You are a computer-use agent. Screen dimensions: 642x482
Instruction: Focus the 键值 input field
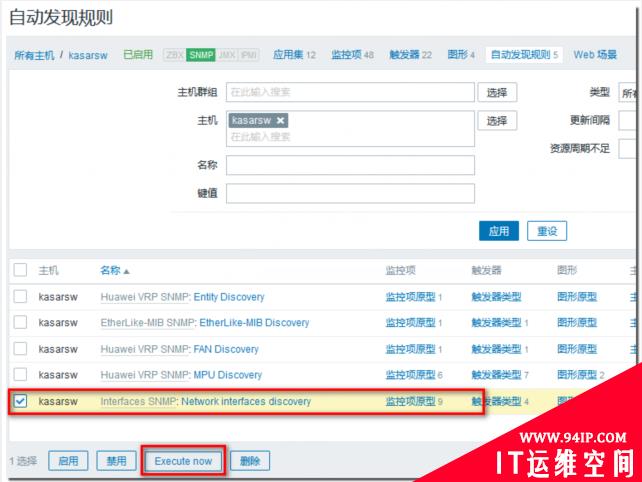coord(350,193)
